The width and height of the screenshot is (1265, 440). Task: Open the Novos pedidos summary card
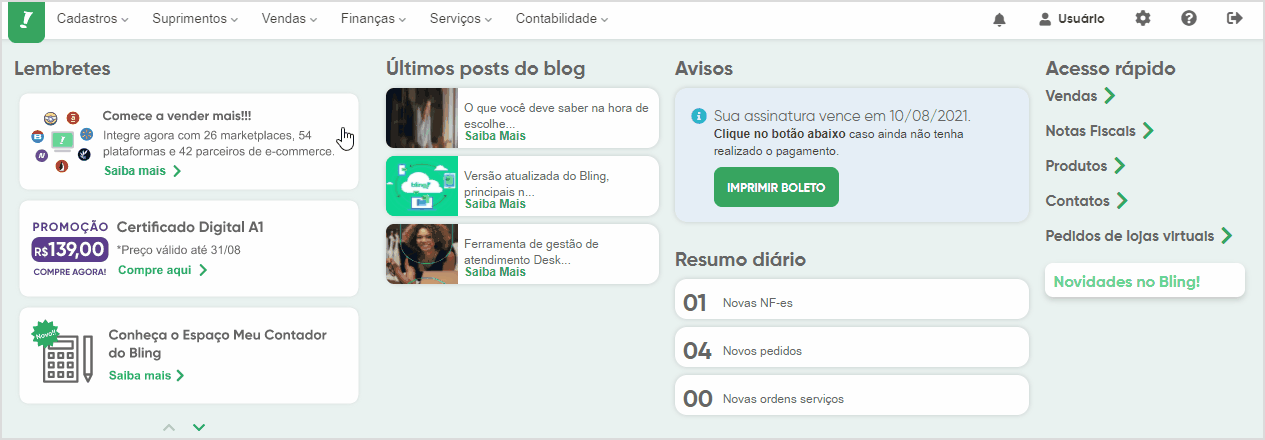pyautogui.click(x=851, y=351)
